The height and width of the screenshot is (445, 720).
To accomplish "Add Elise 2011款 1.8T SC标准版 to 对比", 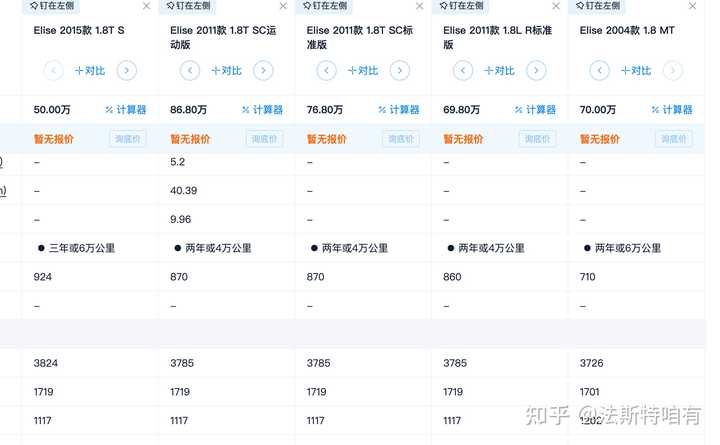I will [x=363, y=71].
